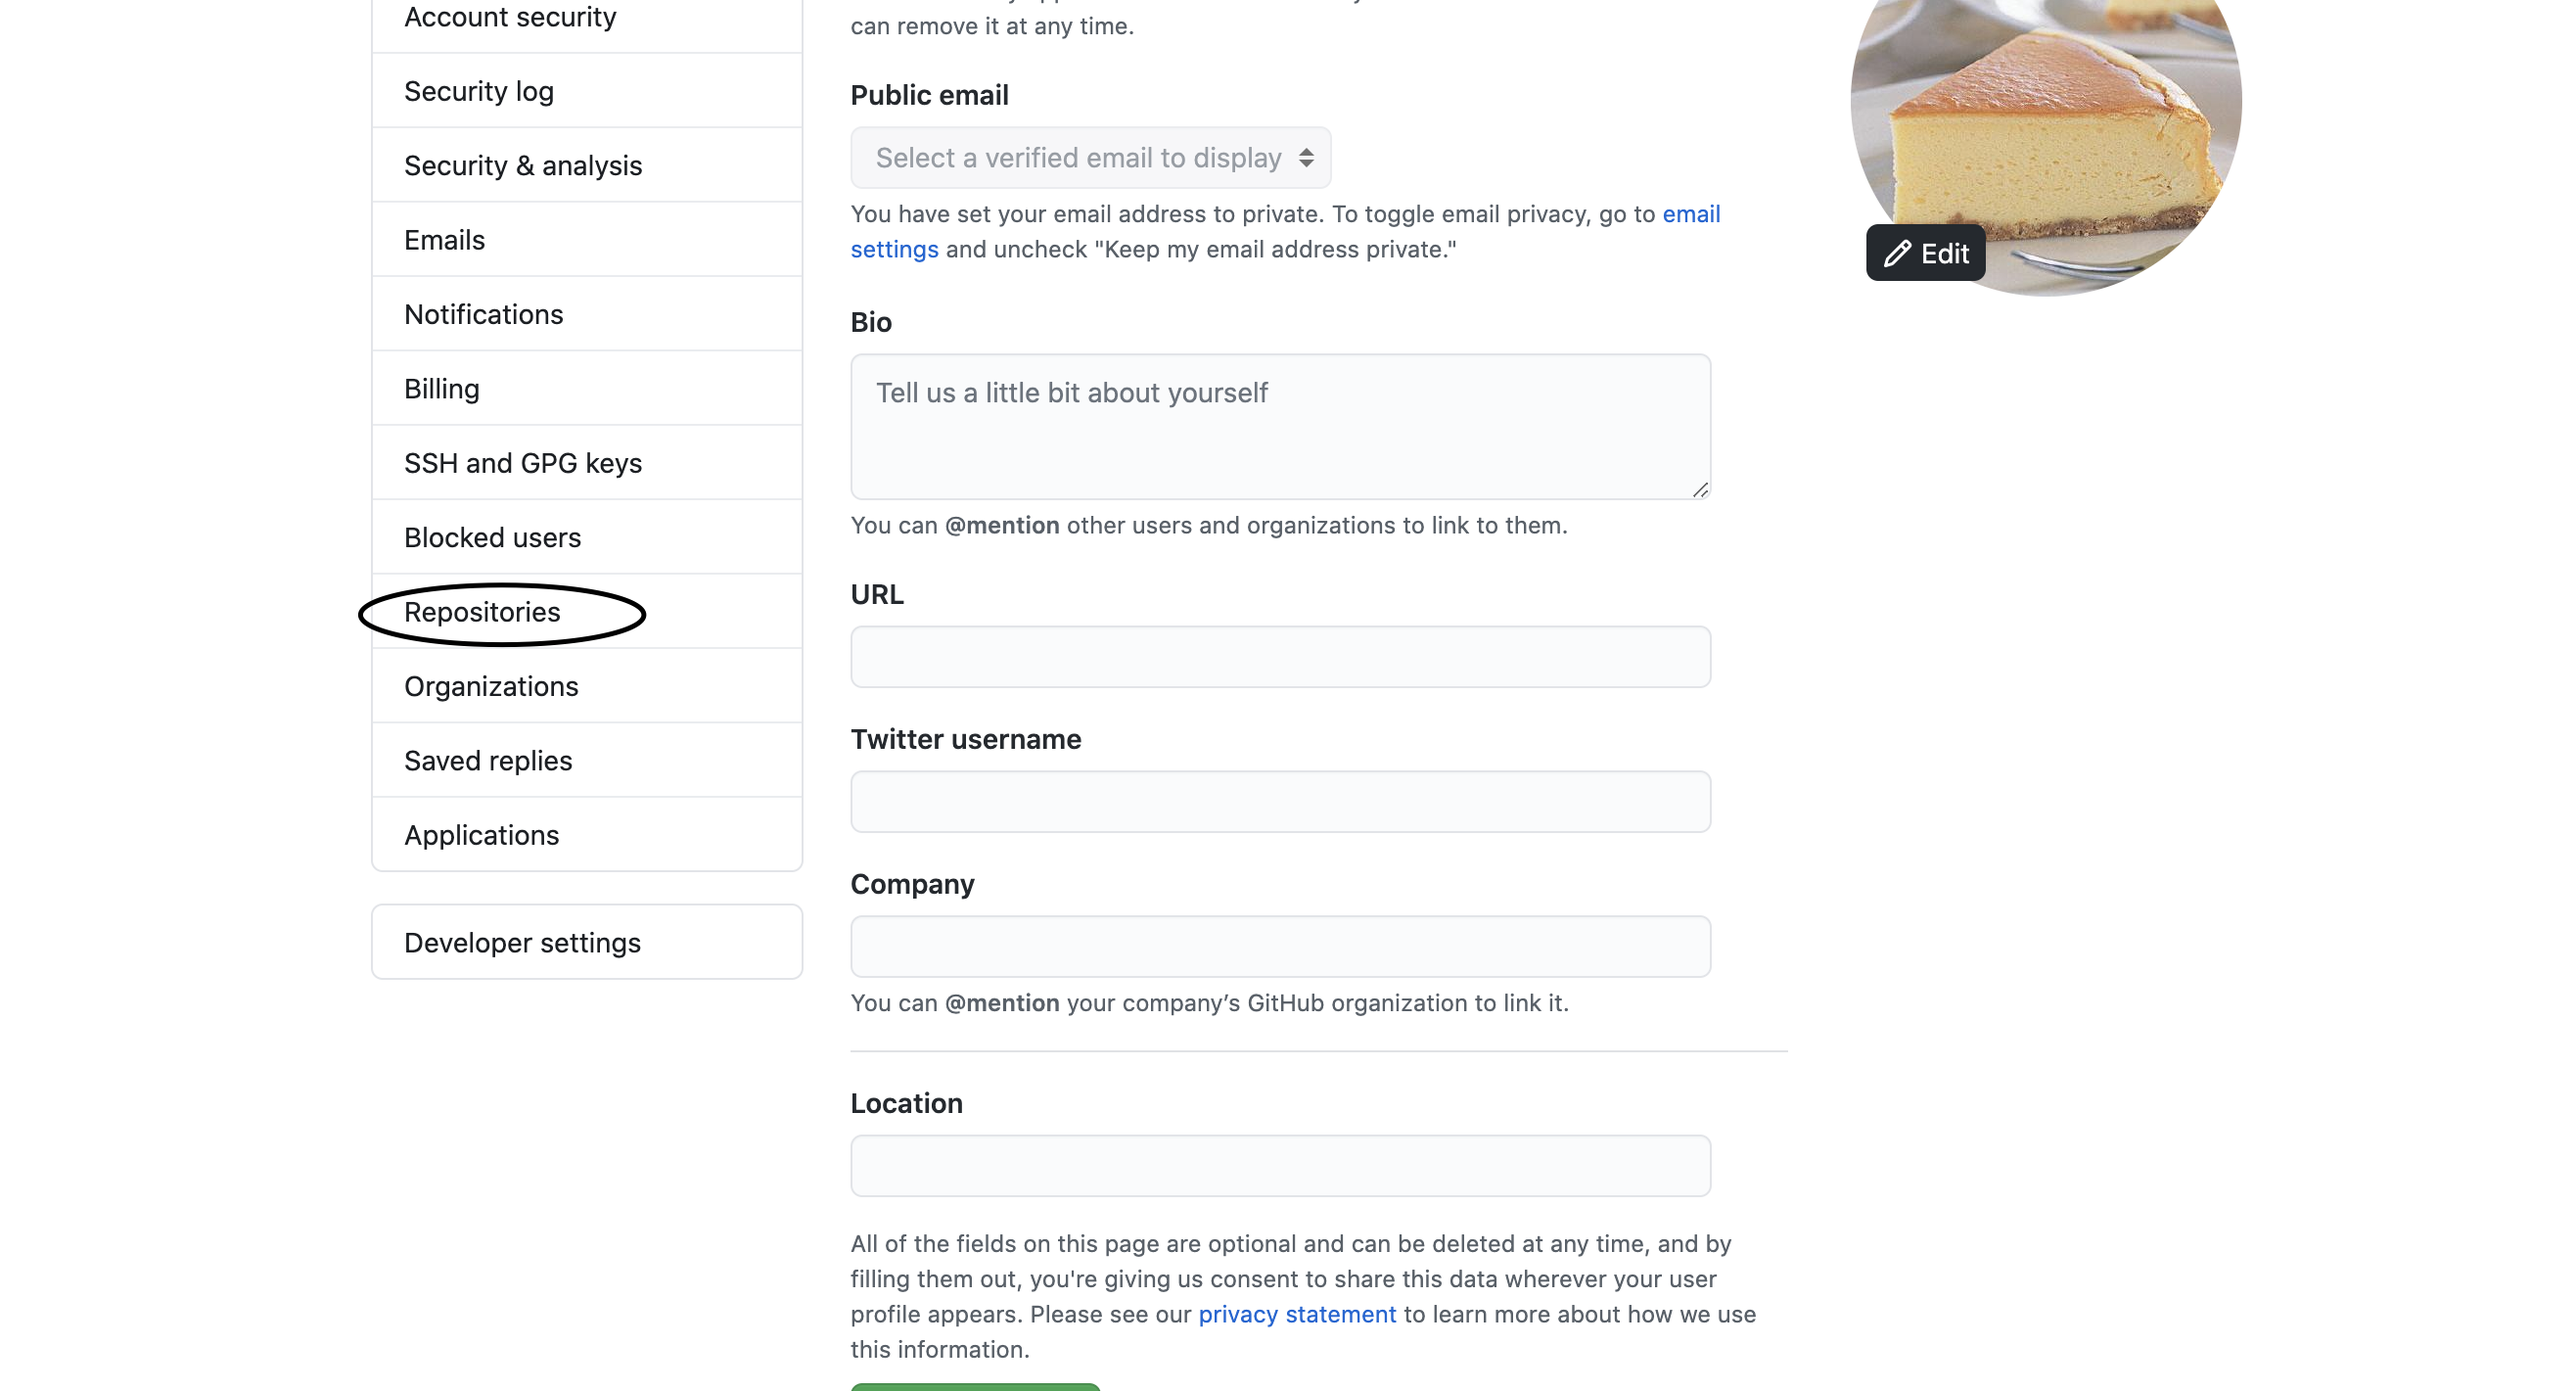The image size is (2576, 1391).
Task: Open Repositories settings
Action: pos(482,612)
